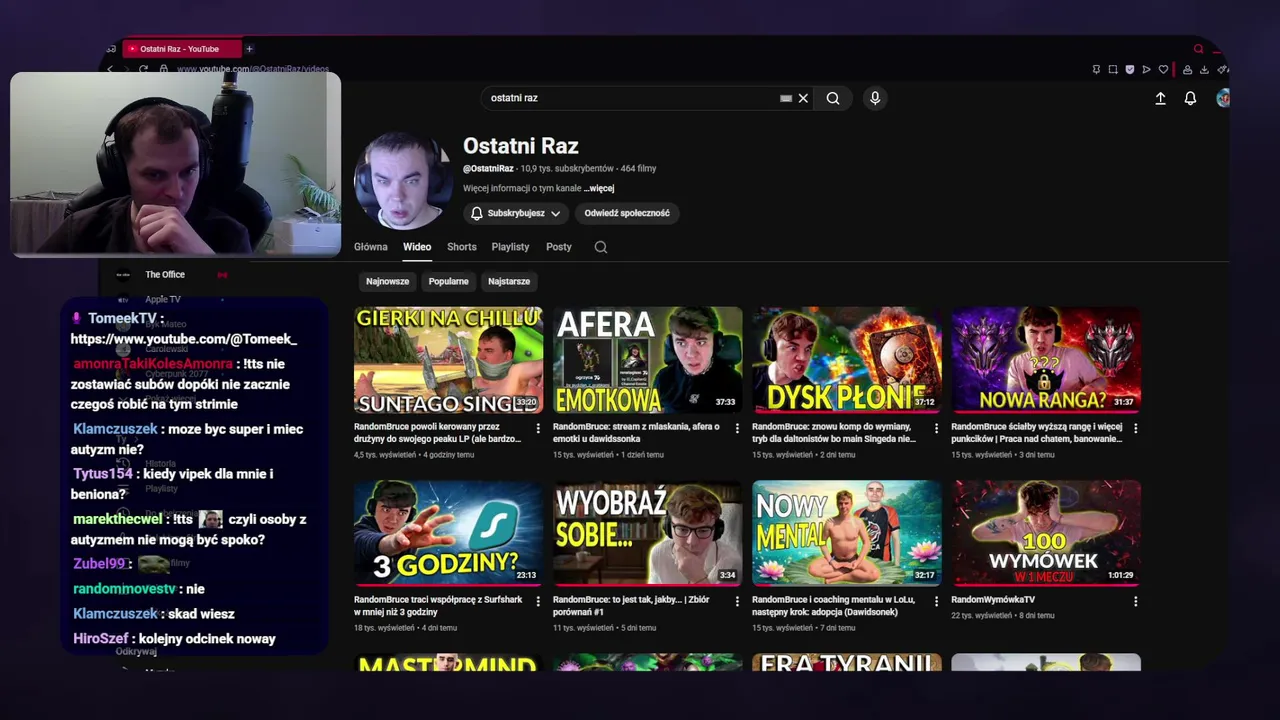
Task: Open options menu for the SUNTAGO SINGED video
Action: (x=538, y=428)
